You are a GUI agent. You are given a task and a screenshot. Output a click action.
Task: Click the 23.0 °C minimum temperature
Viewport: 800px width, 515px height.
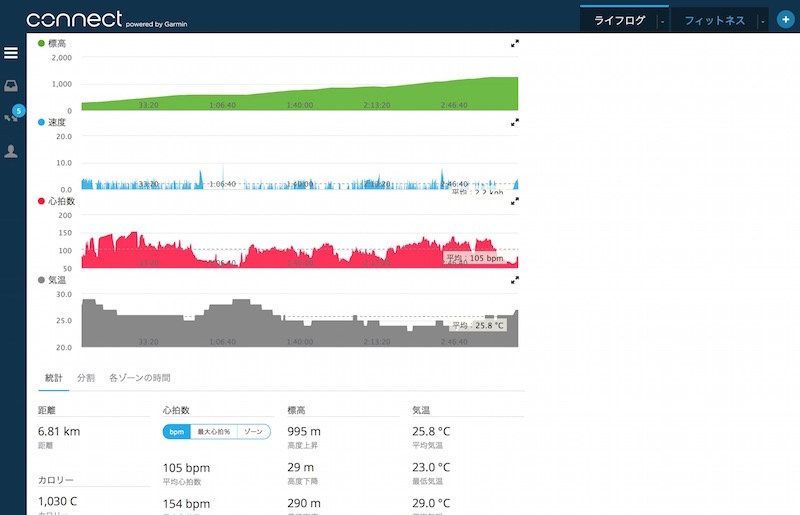pos(431,467)
